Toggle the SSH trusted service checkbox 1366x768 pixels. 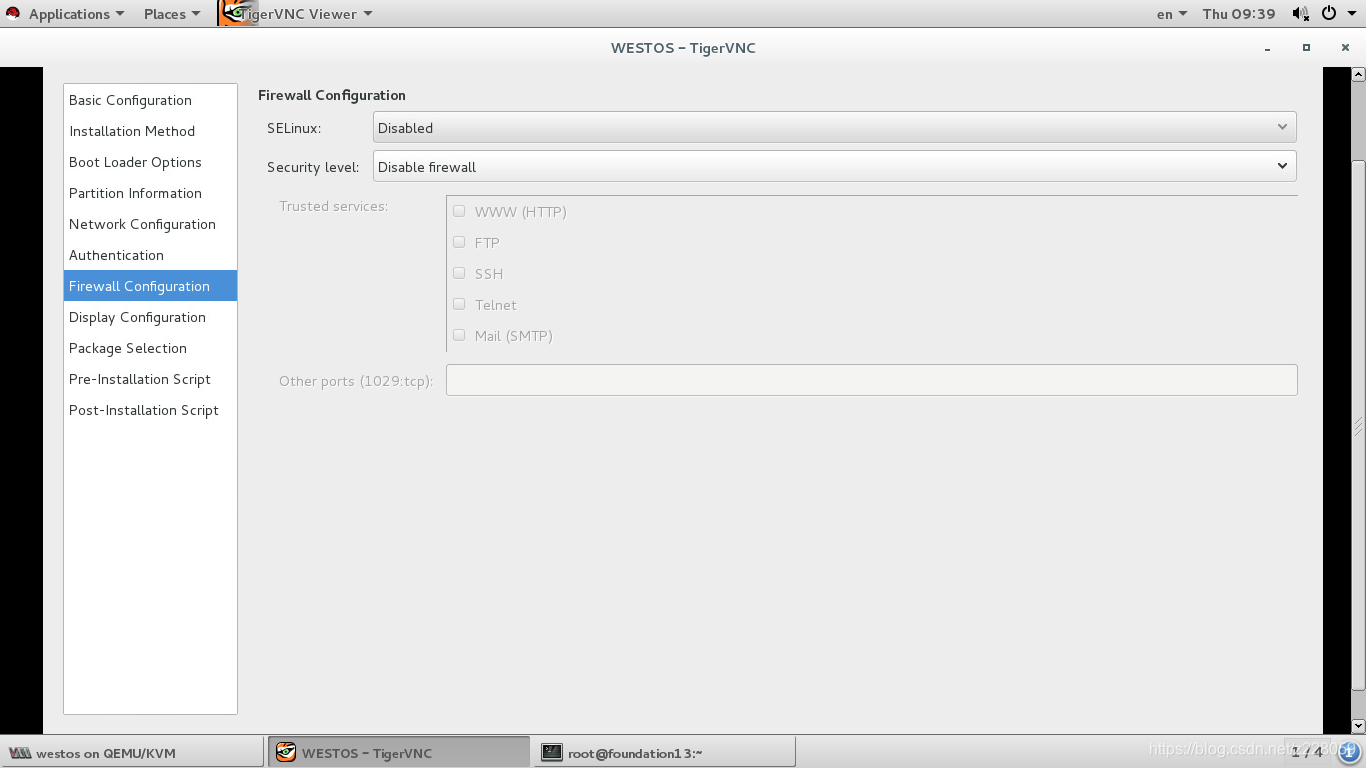click(x=459, y=273)
